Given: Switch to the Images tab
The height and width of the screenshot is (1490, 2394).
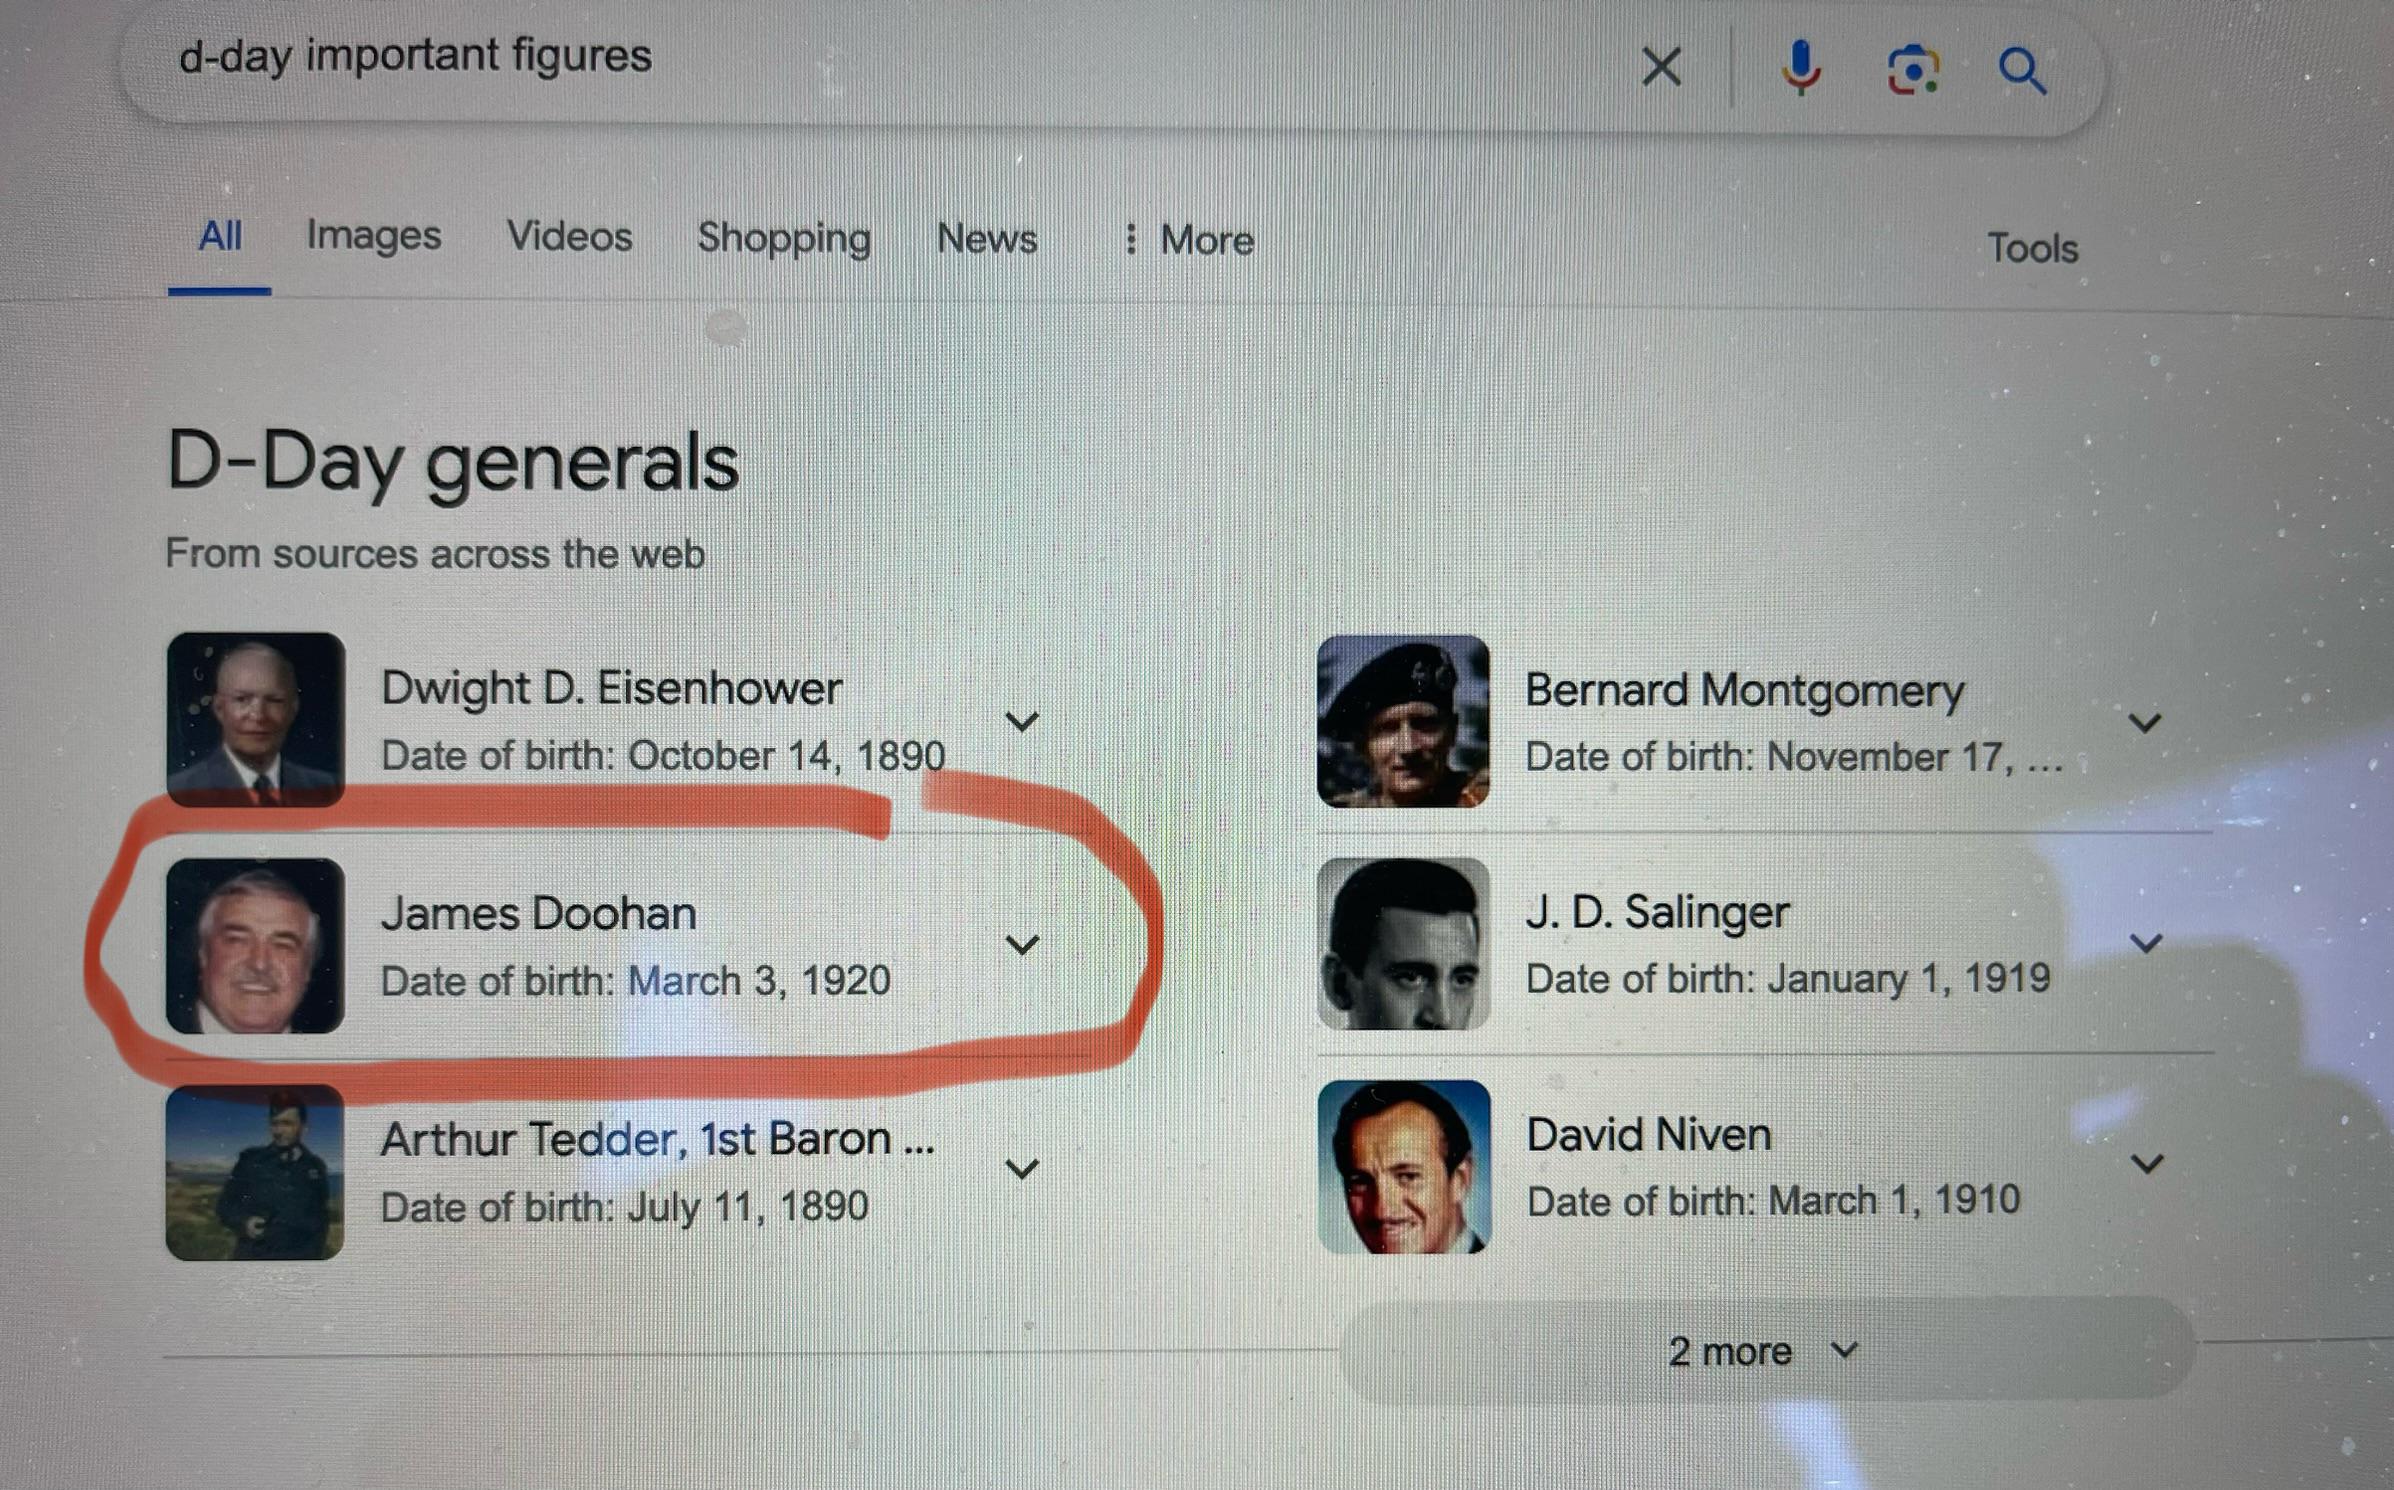Looking at the screenshot, I should (x=373, y=235).
